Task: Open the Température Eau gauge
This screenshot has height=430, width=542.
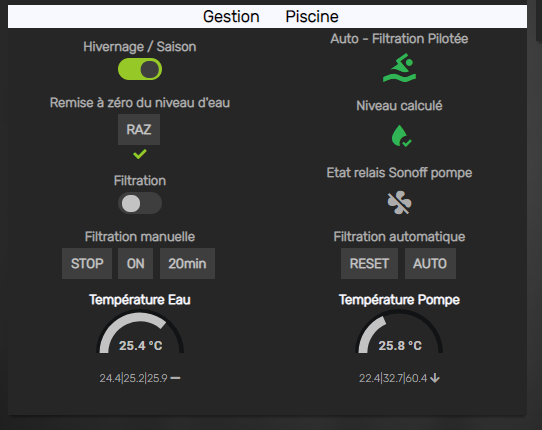Action: (140, 333)
